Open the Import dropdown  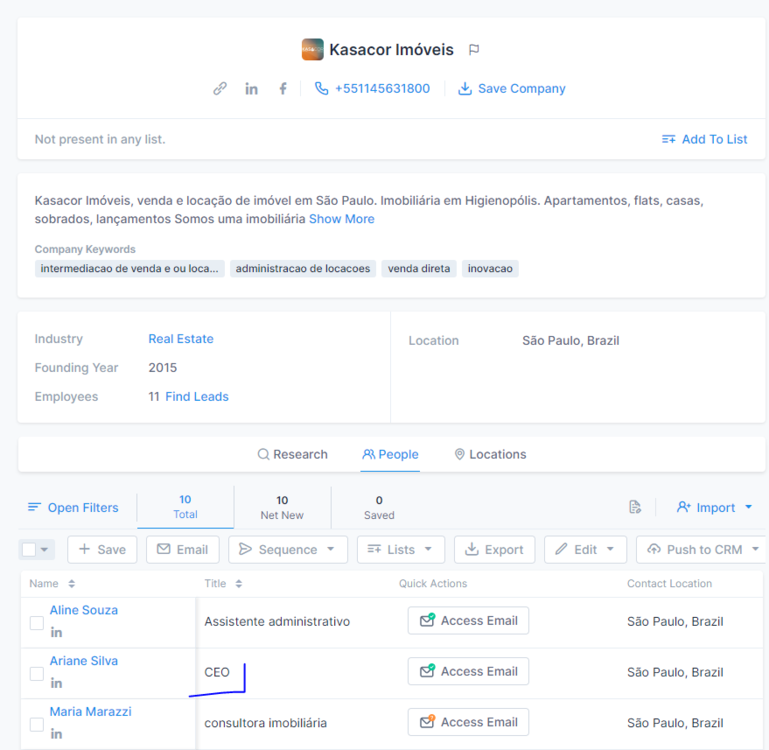point(714,507)
